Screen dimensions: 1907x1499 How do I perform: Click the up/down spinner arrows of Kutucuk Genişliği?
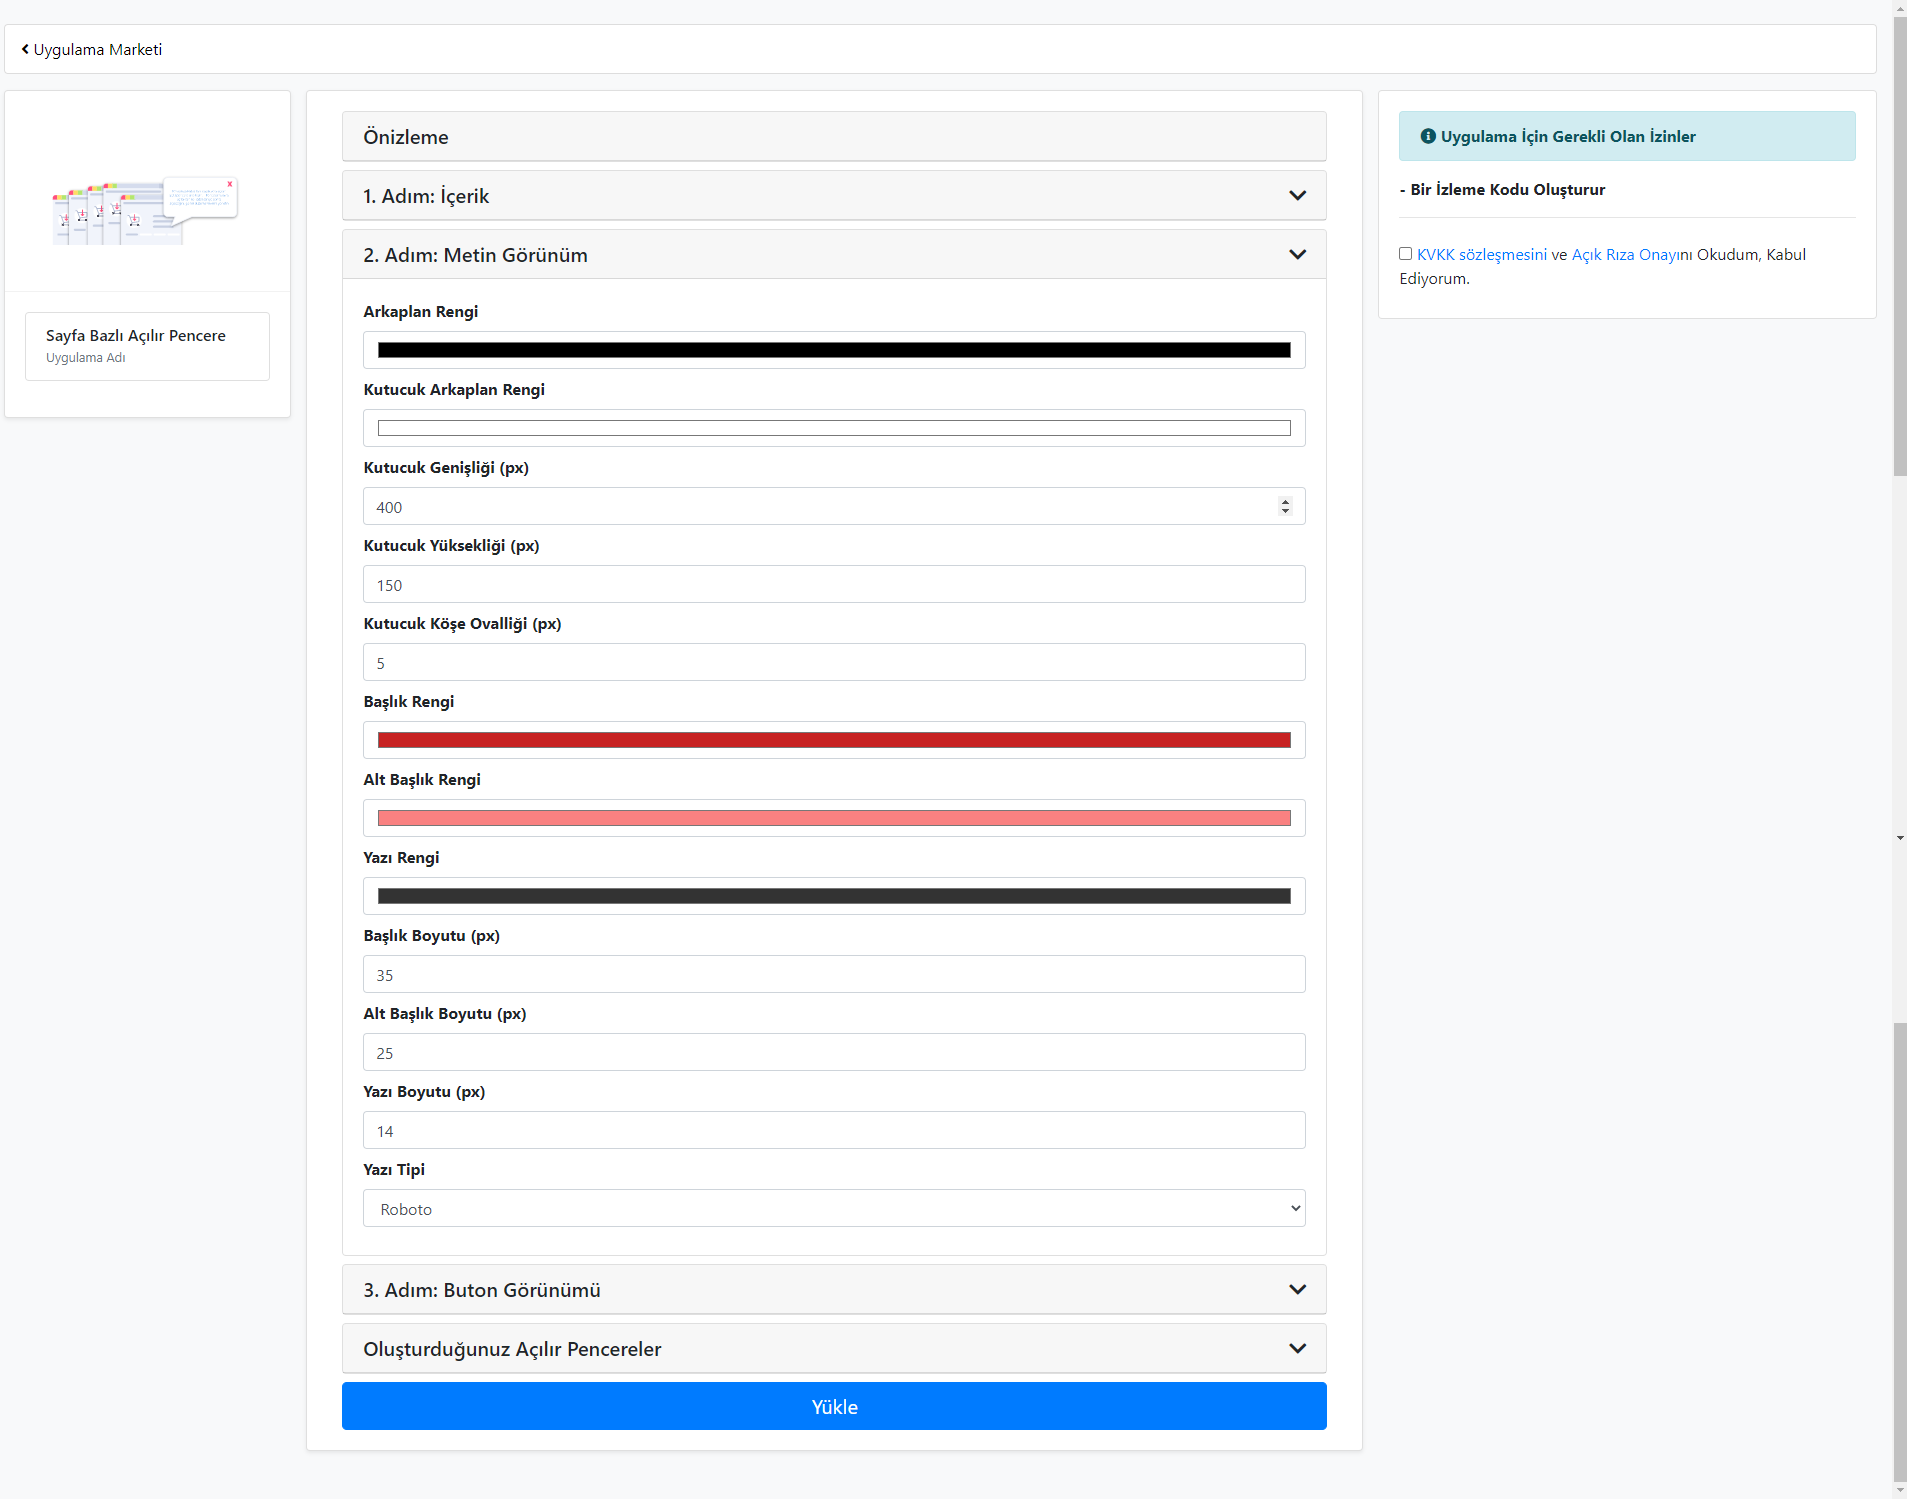pyautogui.click(x=1285, y=506)
